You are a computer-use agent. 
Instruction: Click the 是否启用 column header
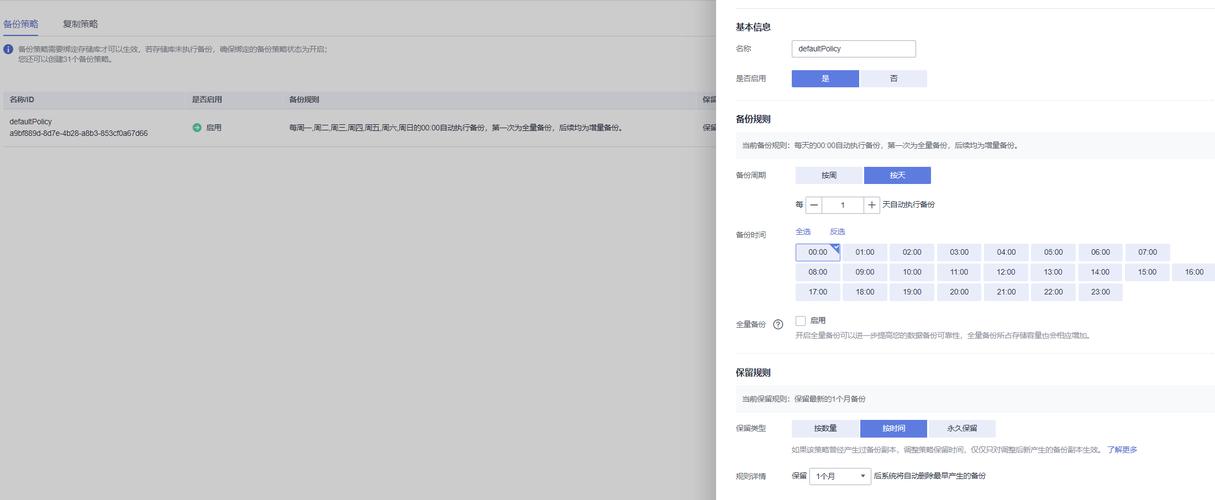pos(207,100)
